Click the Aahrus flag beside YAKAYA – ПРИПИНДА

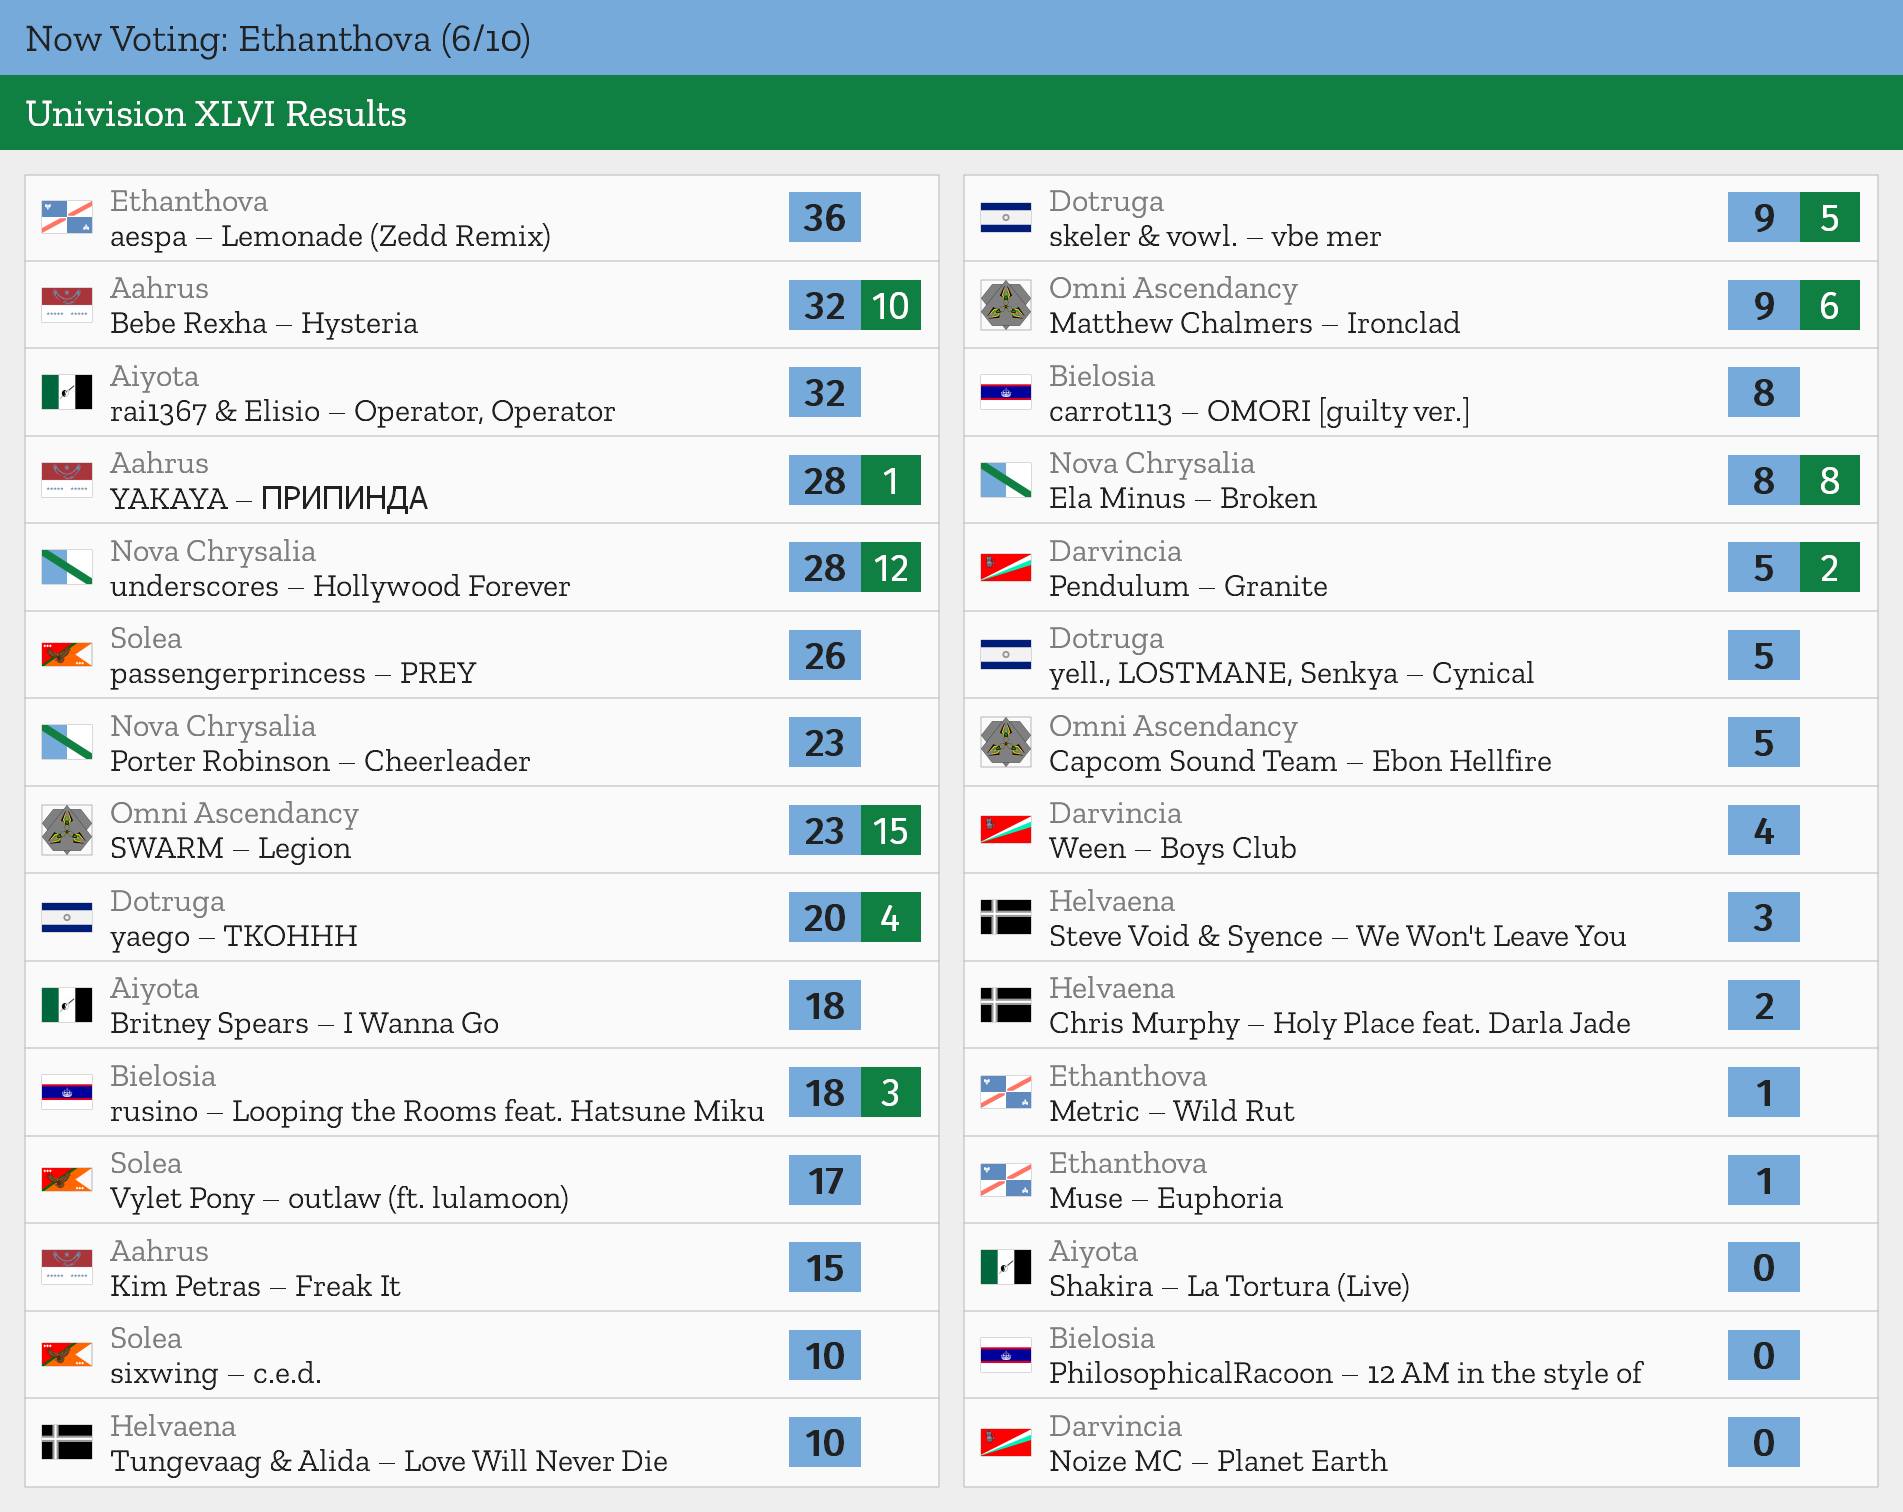[67, 480]
